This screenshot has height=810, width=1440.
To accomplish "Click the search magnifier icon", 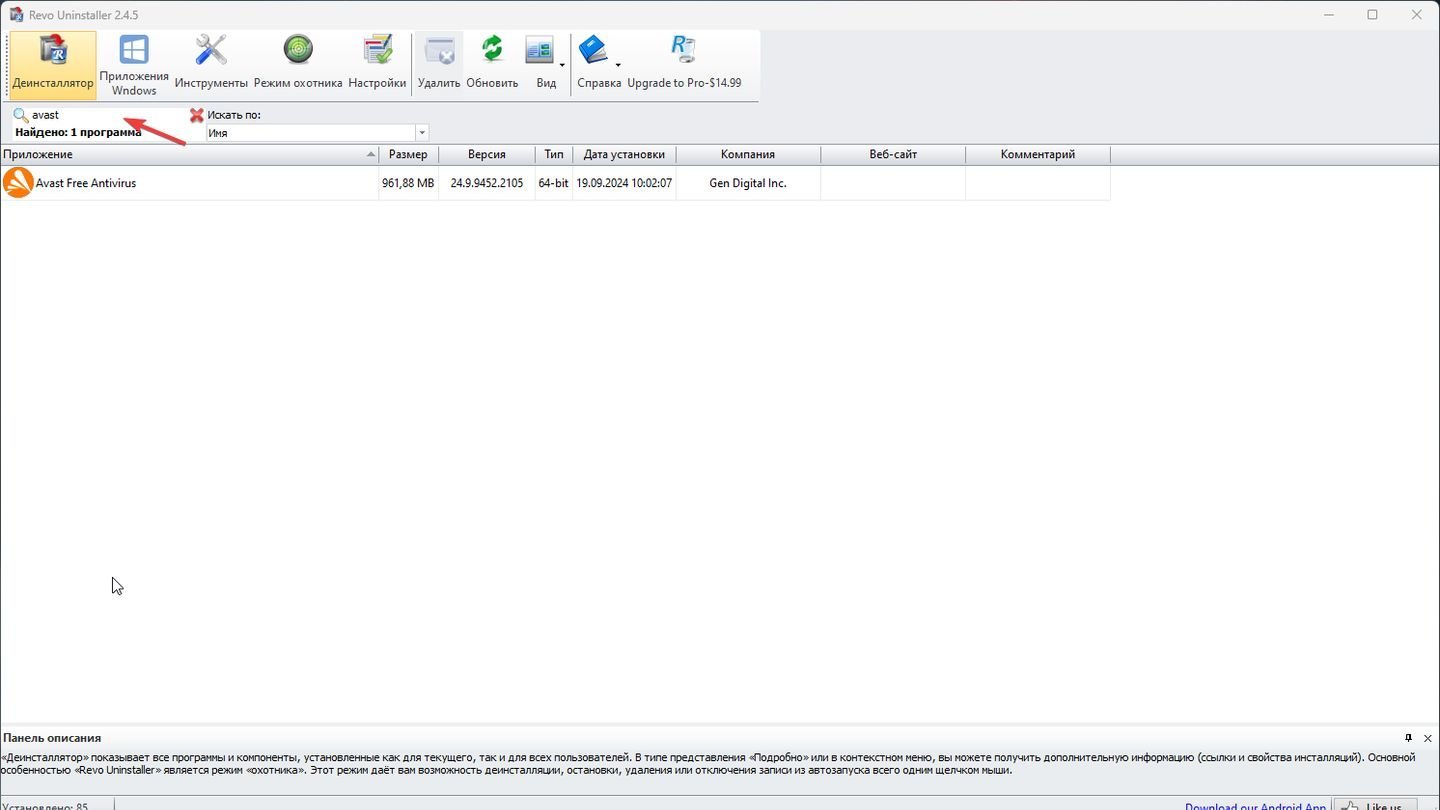I will (x=20, y=115).
